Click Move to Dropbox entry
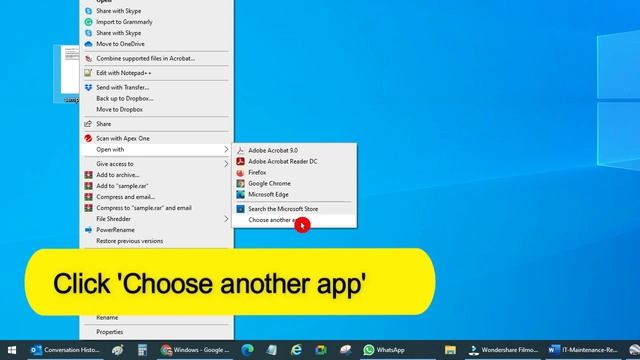 click(x=157, y=109)
